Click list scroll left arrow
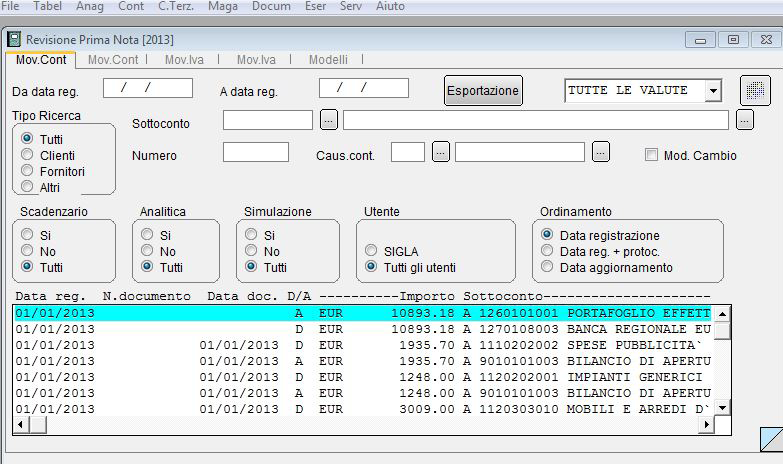 [x=20, y=425]
